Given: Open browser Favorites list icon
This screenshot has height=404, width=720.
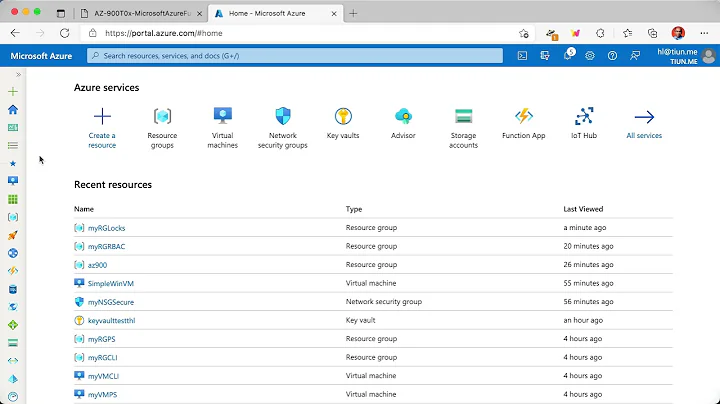Looking at the screenshot, I should point(627,33).
